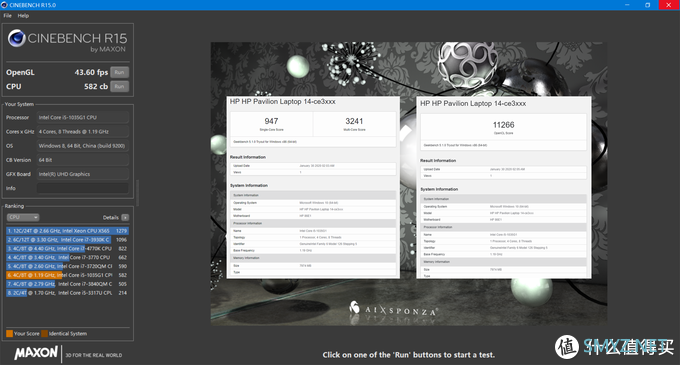Open the Help menu
Screen dimensions: 680x365
click(x=23, y=16)
